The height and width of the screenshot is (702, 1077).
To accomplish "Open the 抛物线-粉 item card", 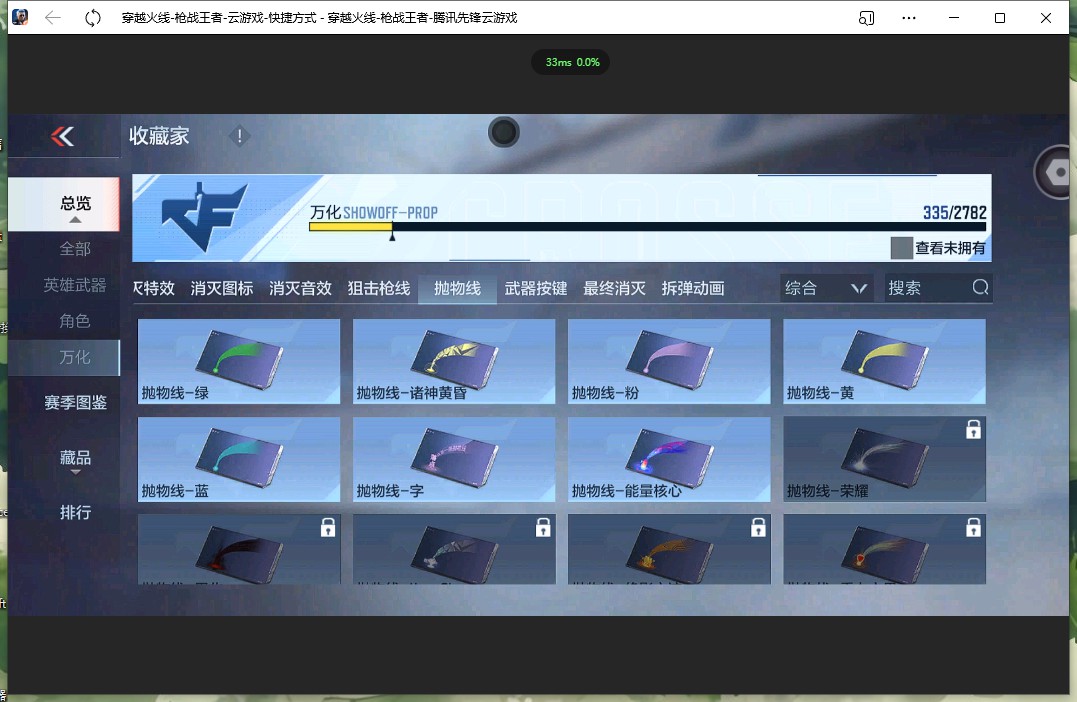I will click(x=669, y=361).
